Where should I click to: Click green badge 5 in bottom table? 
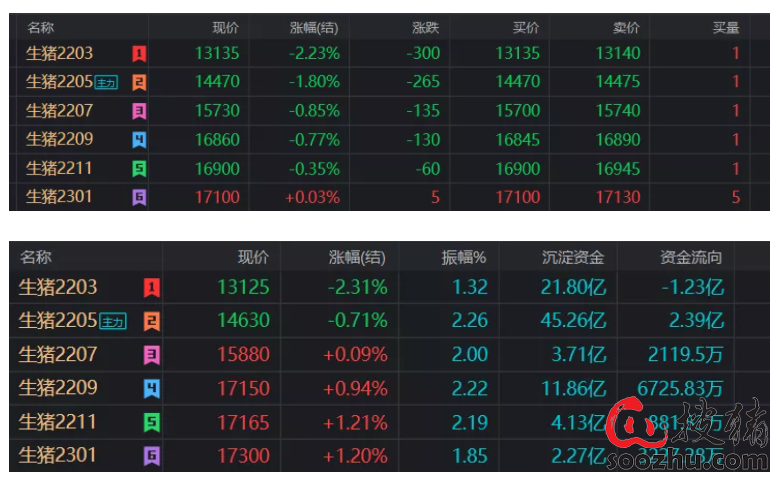[x=152, y=422]
